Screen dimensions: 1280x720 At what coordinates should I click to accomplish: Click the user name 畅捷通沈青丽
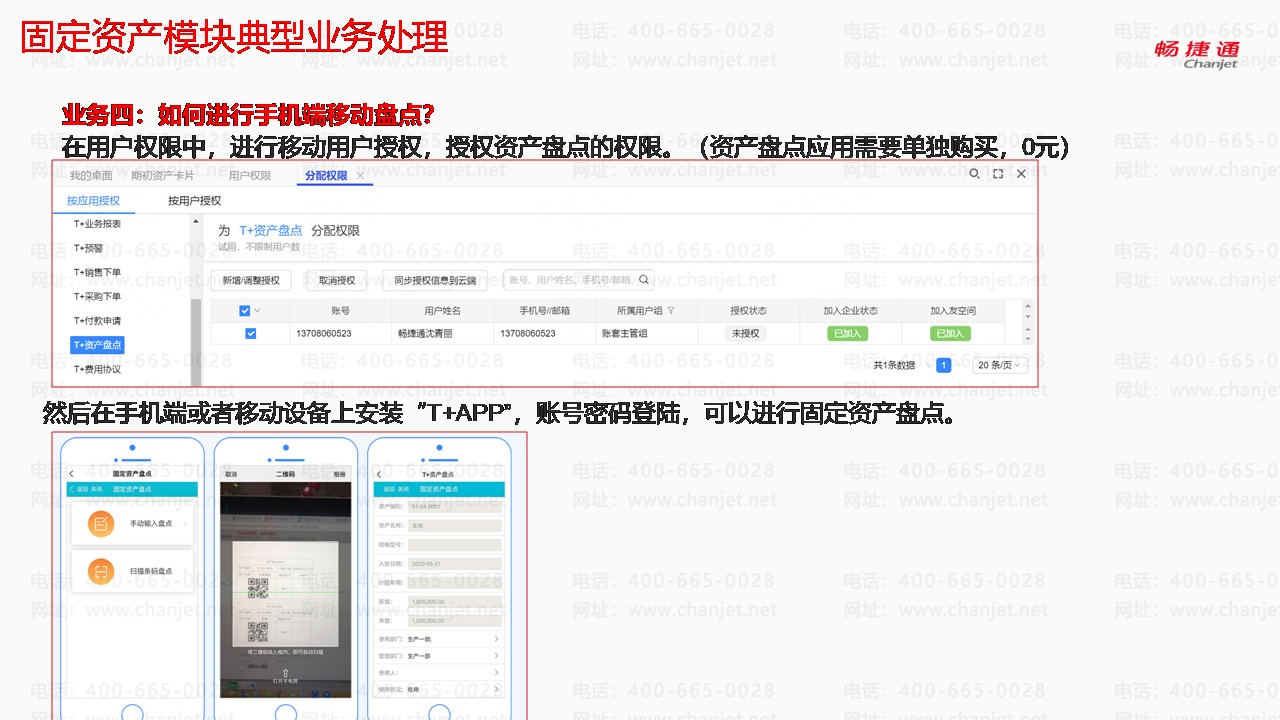coord(425,334)
